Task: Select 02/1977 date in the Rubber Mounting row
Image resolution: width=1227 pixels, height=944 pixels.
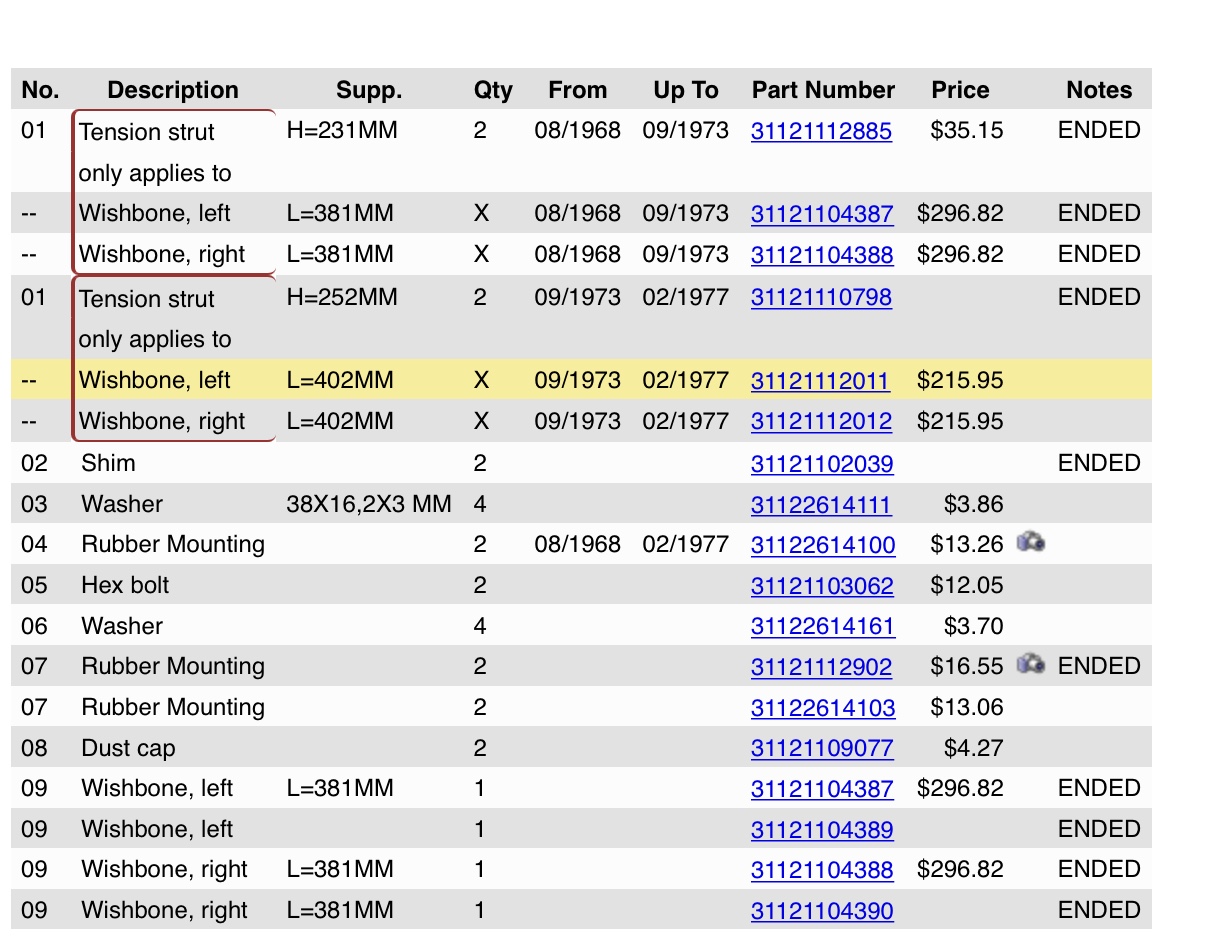Action: pyautogui.click(x=685, y=544)
